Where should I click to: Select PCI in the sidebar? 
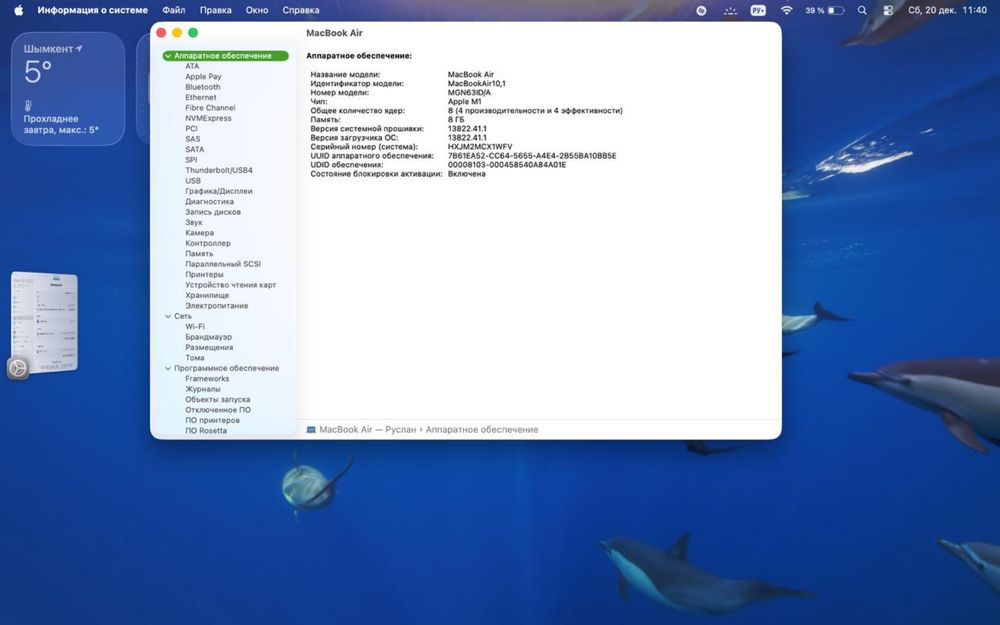[x=191, y=129]
